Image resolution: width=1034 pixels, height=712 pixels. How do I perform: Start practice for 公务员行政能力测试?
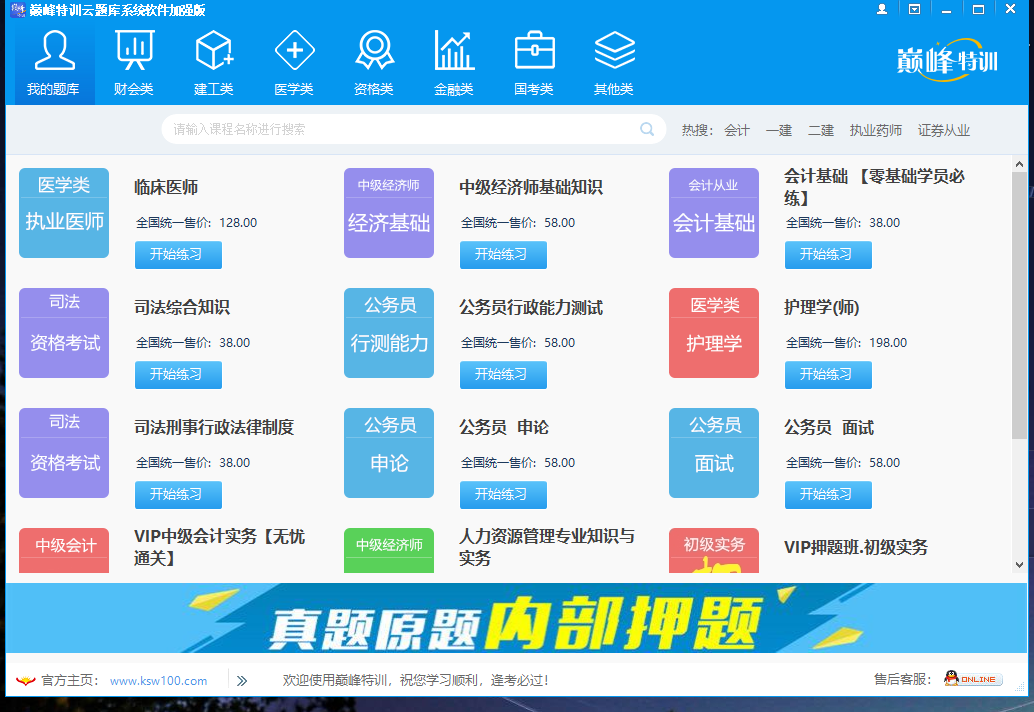[503, 374]
